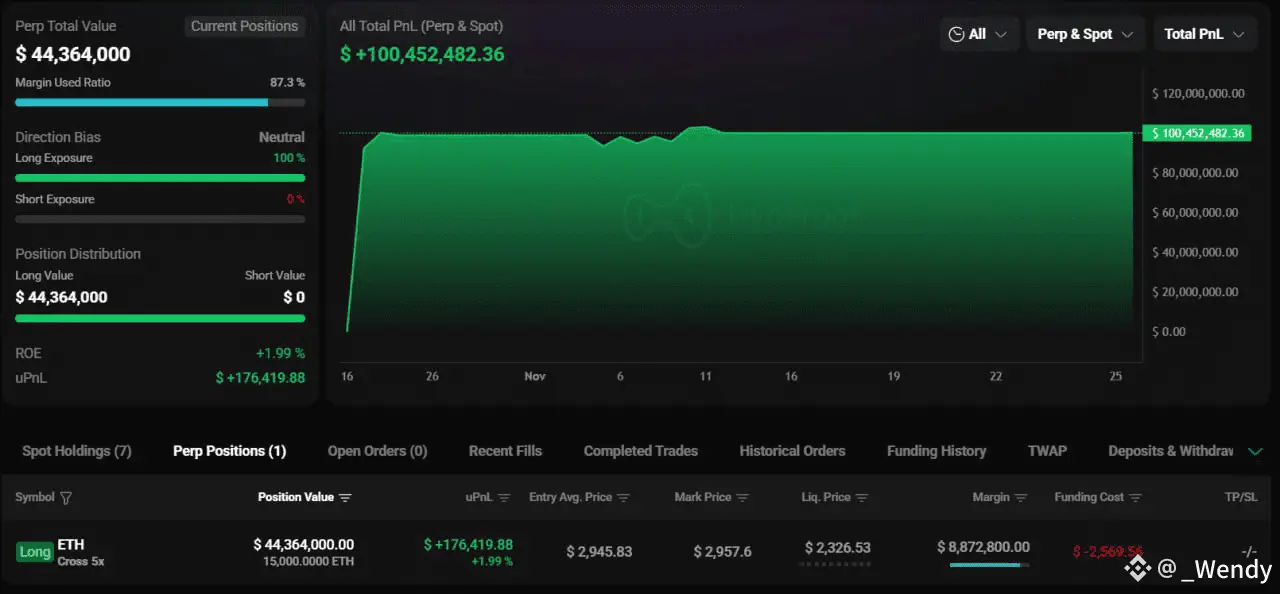Screen dimensions: 1280x594
Task: Click the $+100,452,482.36 total PnL heading
Action: click(x=422, y=54)
